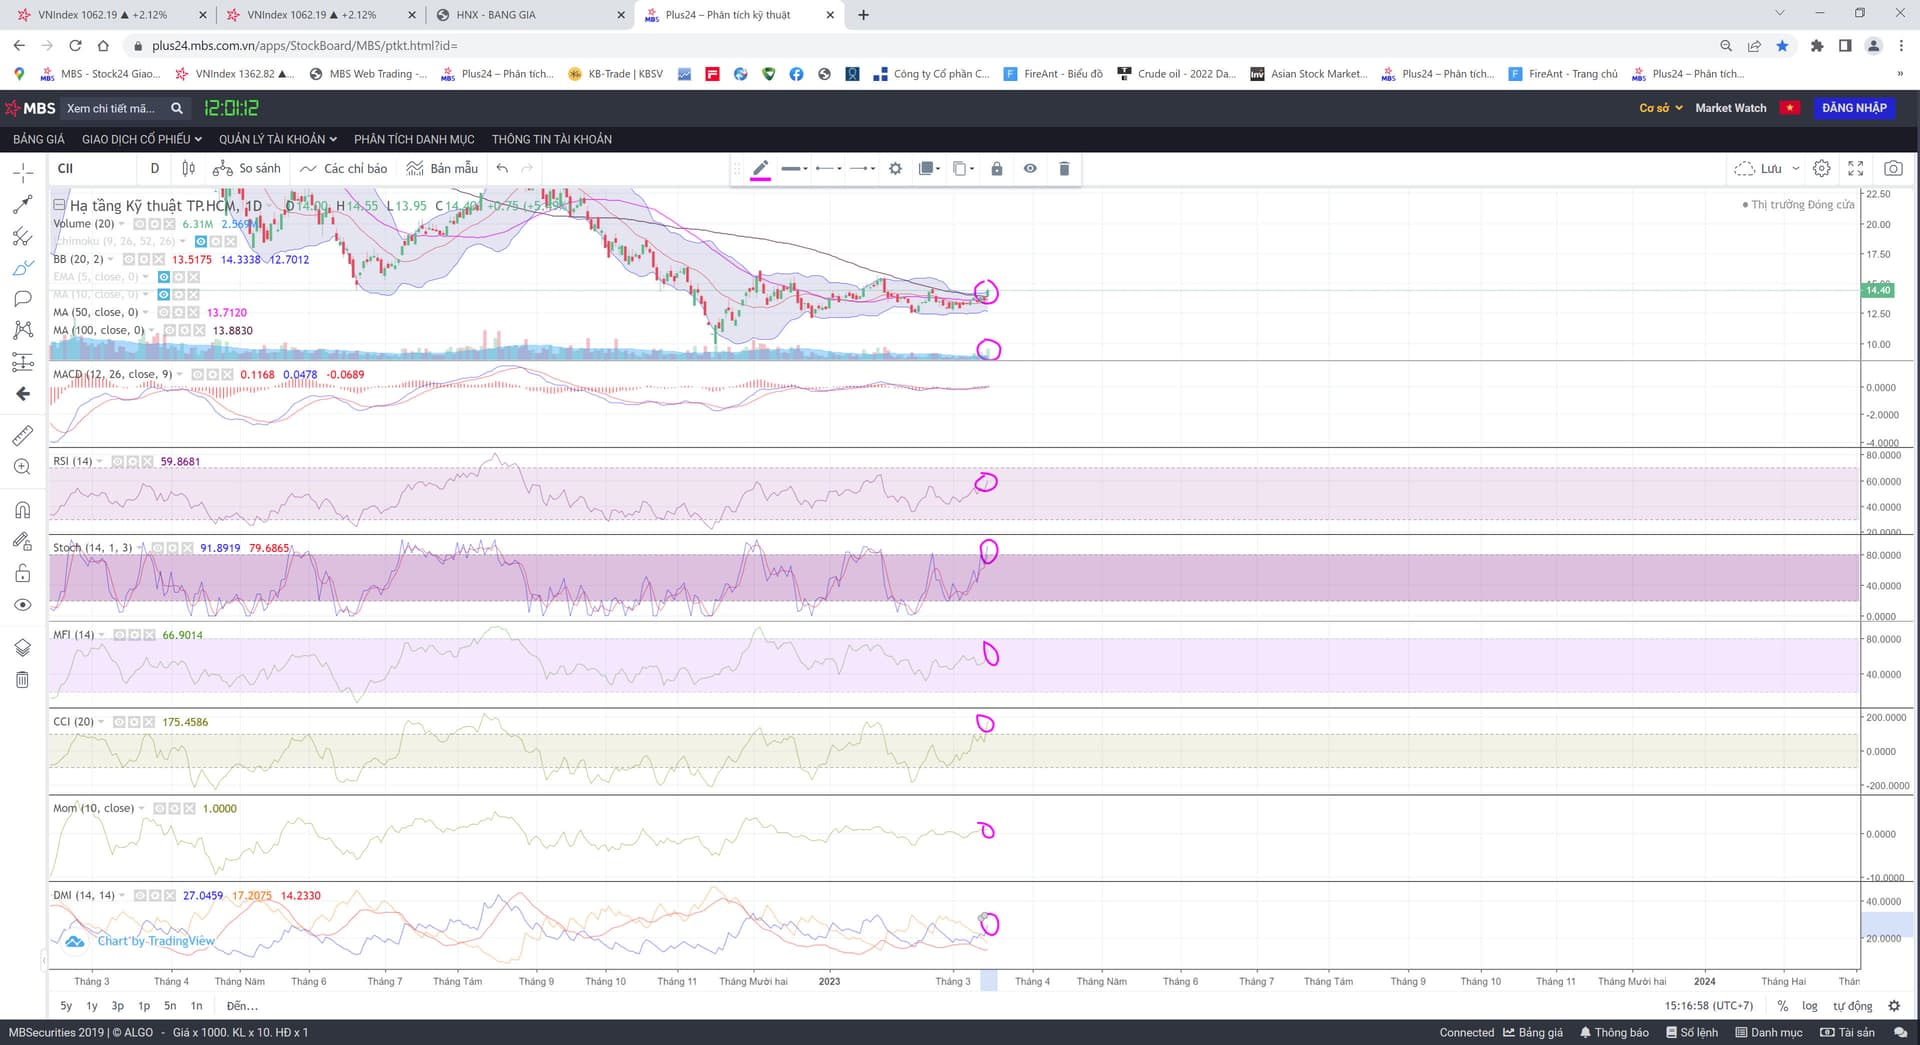Toggle log scale at bottom right
1920x1045 pixels.
coord(1809,1006)
